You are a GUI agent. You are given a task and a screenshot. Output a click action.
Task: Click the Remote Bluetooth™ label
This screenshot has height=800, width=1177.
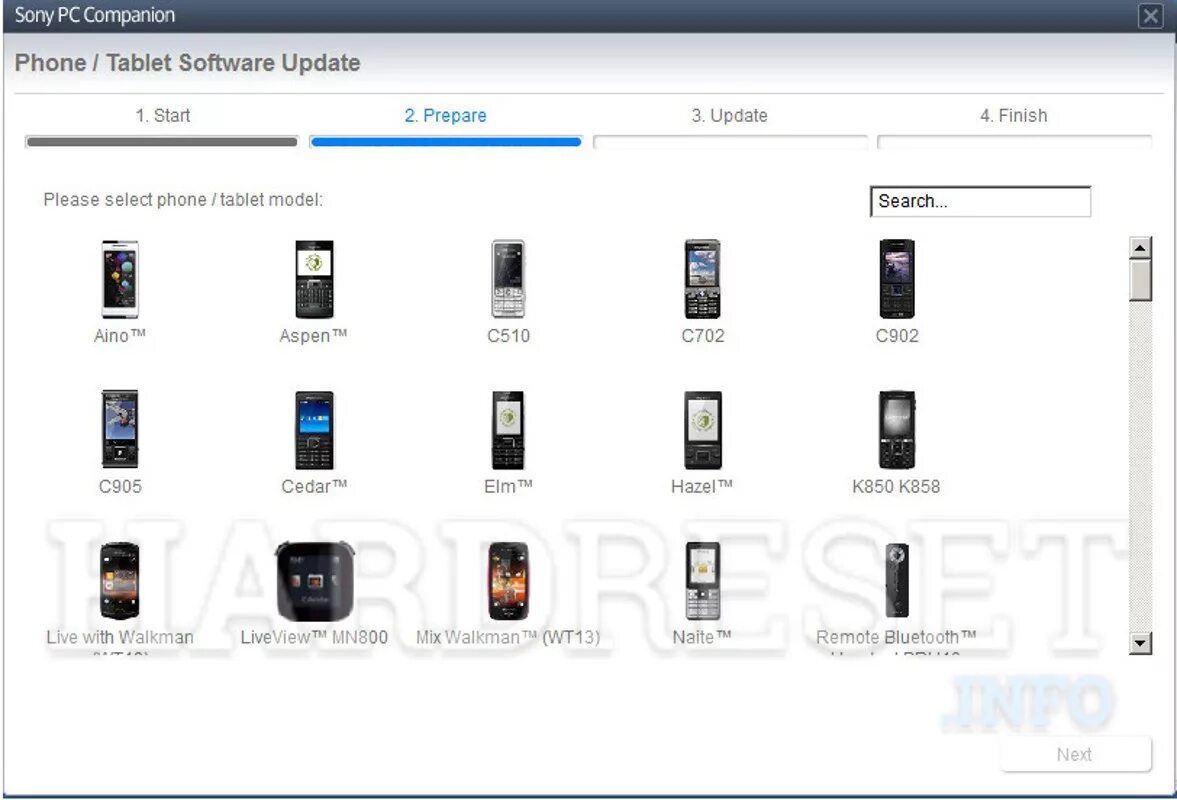point(896,637)
